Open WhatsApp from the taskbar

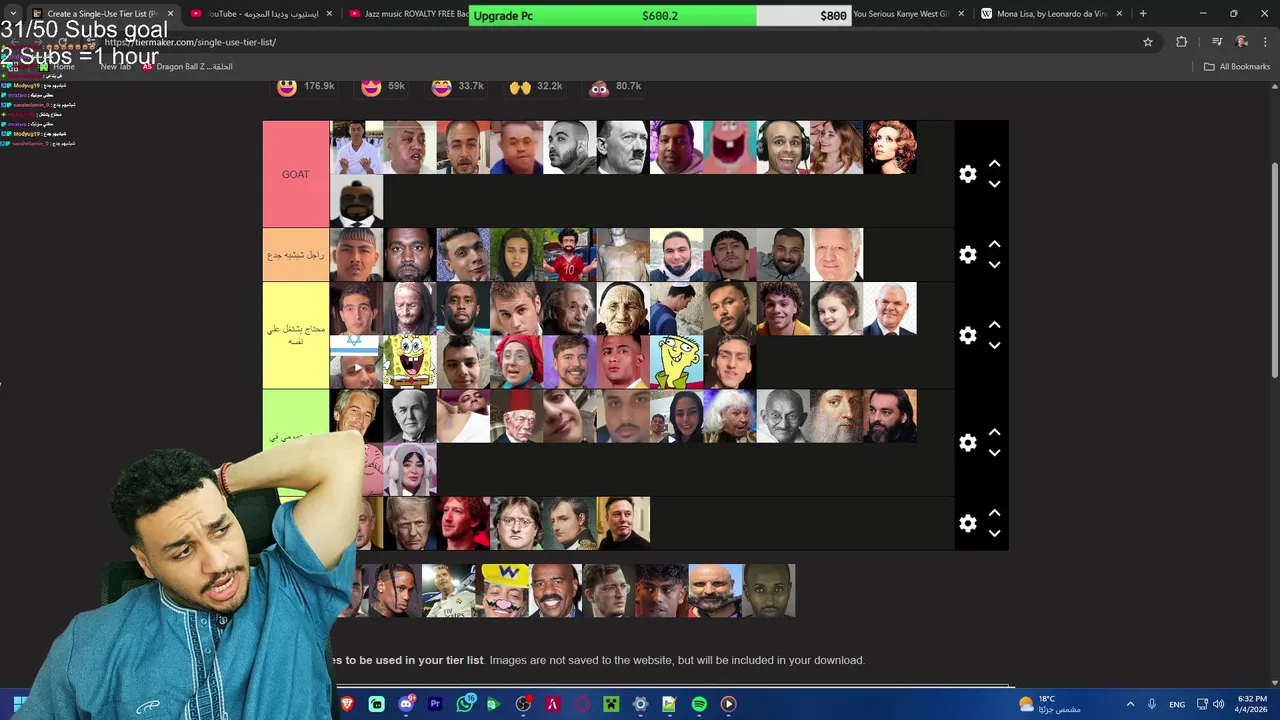pos(465,704)
